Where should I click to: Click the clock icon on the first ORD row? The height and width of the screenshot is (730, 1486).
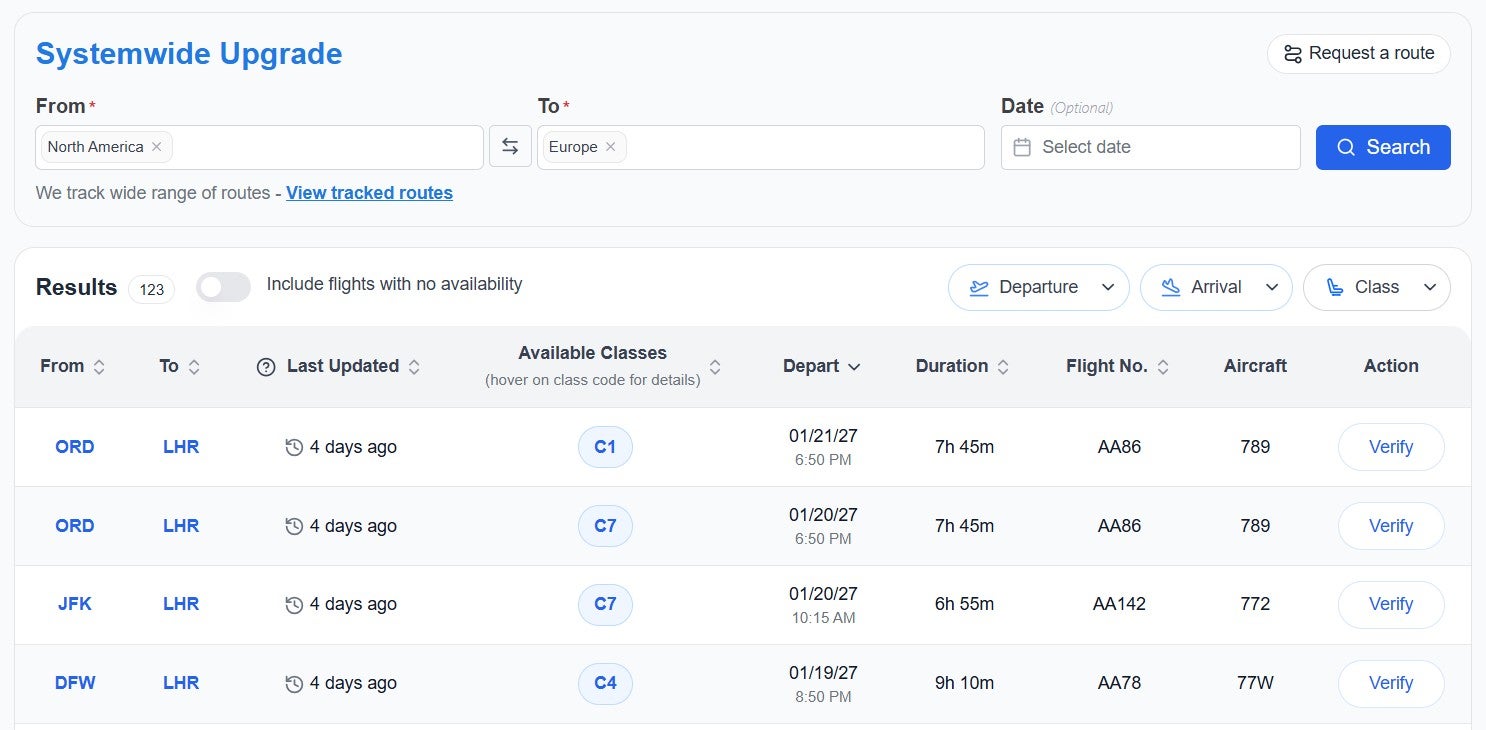(294, 447)
